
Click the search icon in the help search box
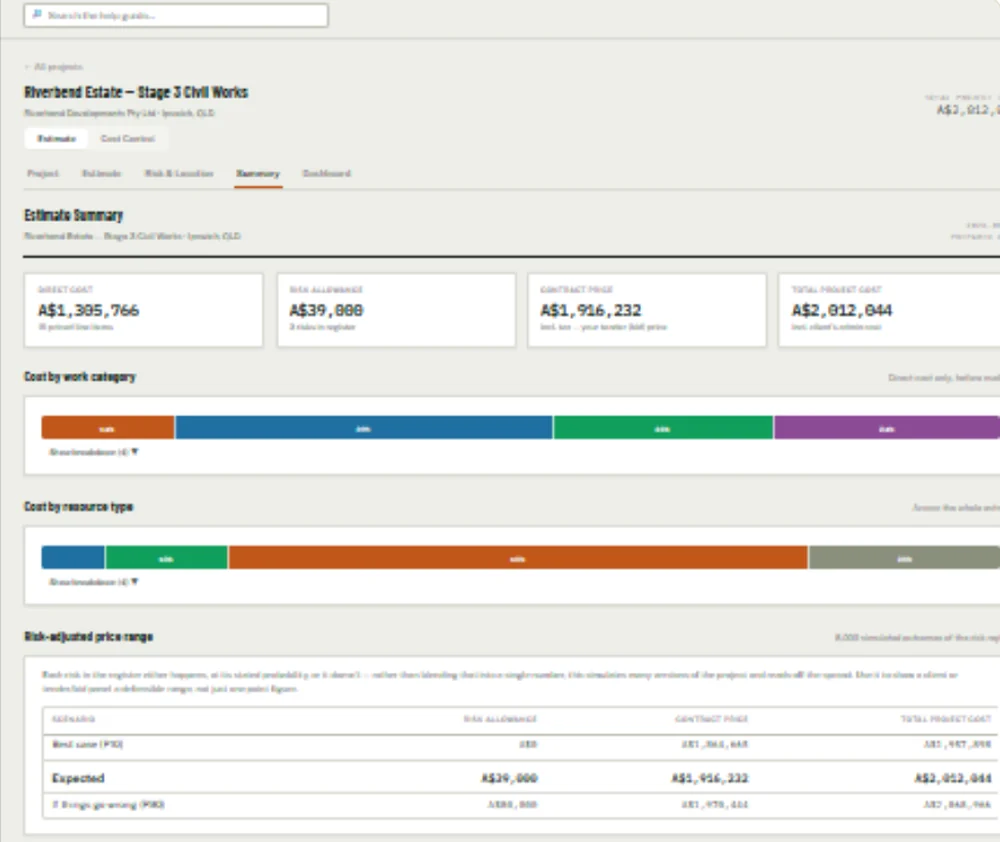click(37, 15)
